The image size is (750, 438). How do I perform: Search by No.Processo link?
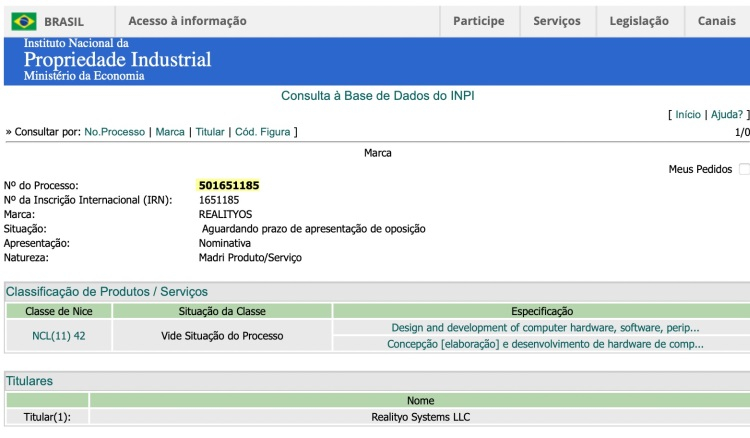(114, 132)
